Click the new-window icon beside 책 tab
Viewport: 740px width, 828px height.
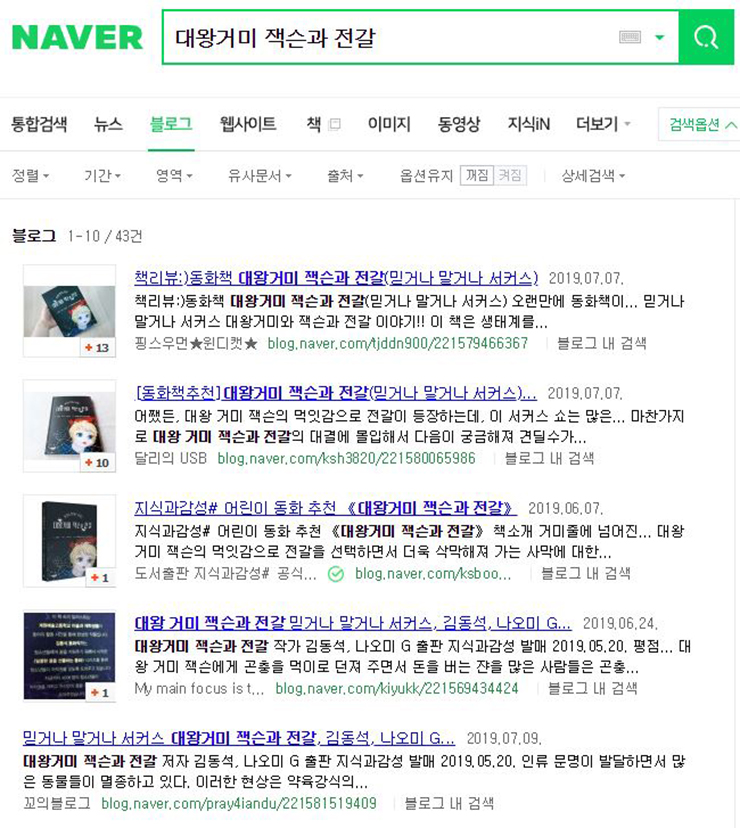pos(334,124)
